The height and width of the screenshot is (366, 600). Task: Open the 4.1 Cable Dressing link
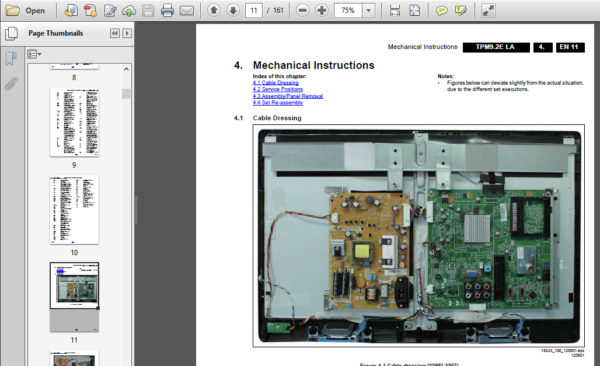pos(276,83)
